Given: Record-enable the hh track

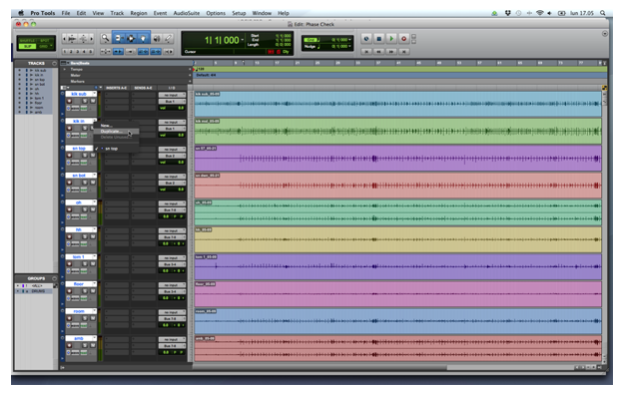Looking at the screenshot, I should pos(69,237).
